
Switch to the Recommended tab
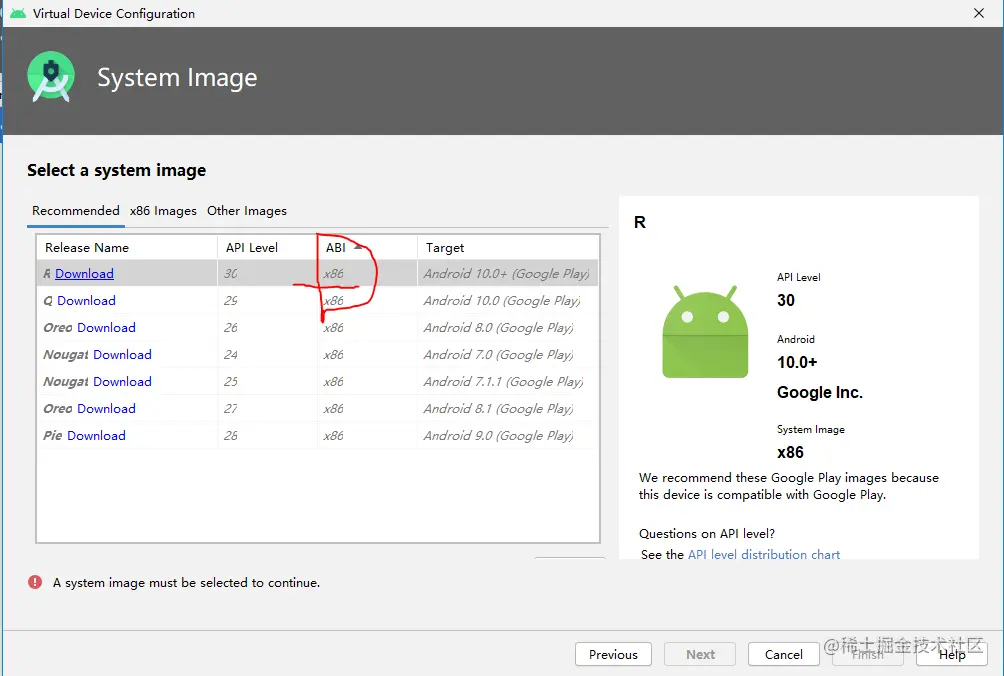(x=76, y=211)
